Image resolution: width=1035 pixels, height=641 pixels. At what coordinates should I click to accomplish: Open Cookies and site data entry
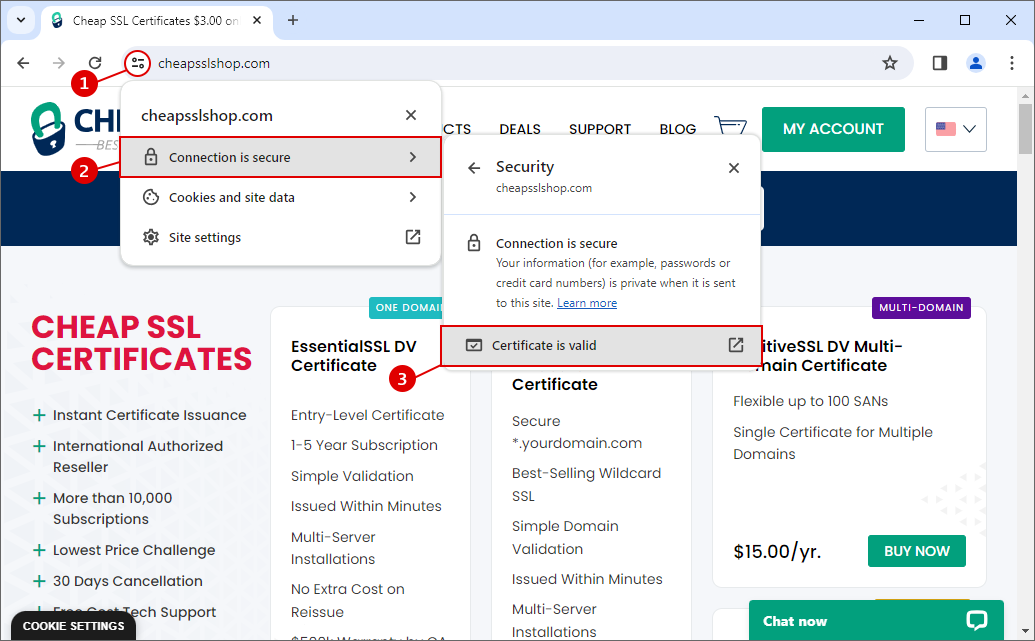tap(281, 197)
